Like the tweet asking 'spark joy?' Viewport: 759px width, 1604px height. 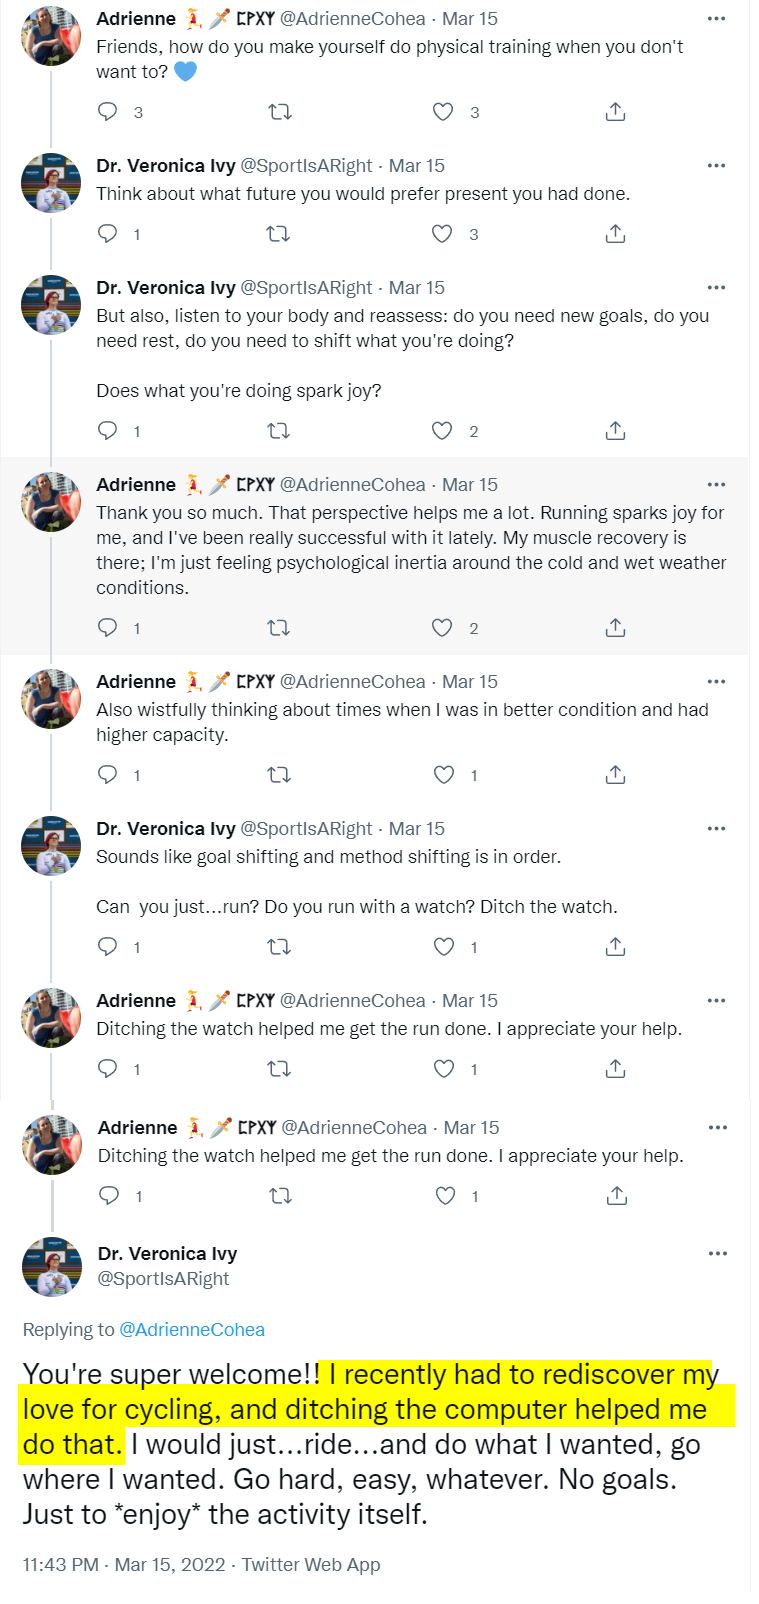coord(442,431)
